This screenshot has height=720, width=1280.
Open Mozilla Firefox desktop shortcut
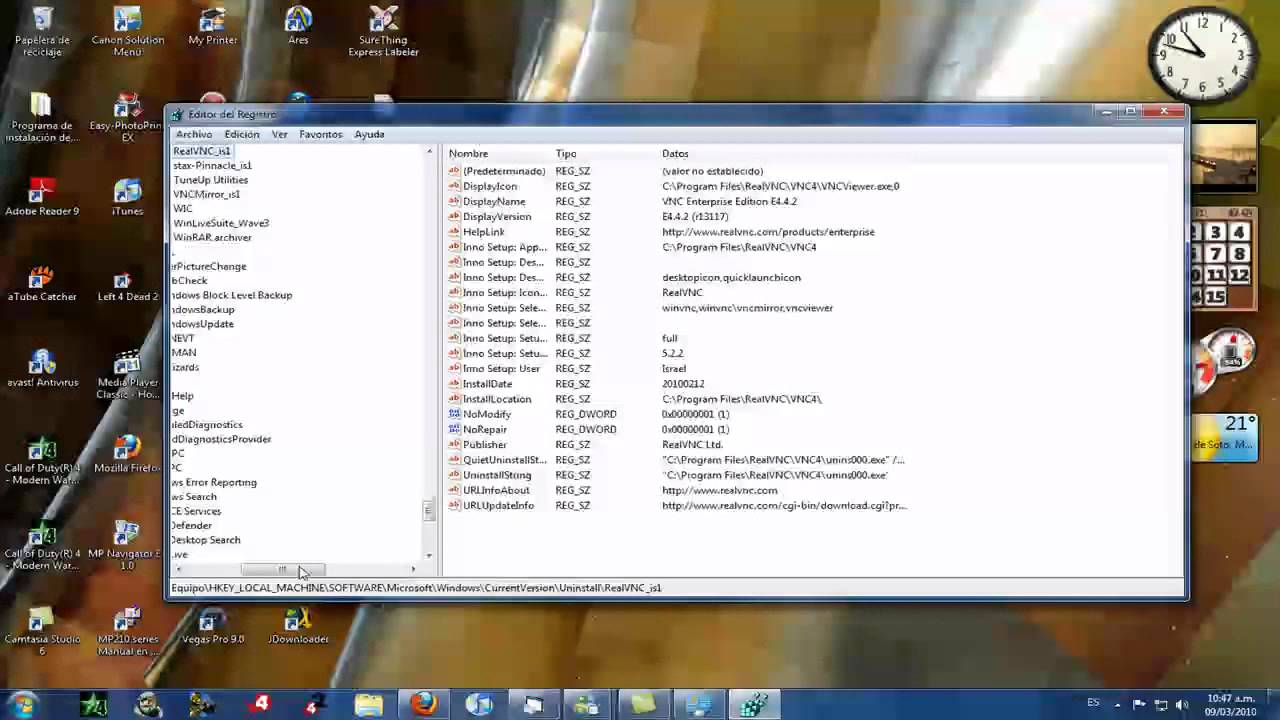(127, 454)
